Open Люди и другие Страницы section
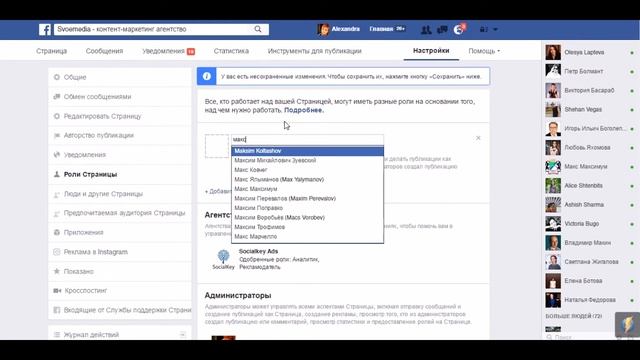 tap(120, 194)
